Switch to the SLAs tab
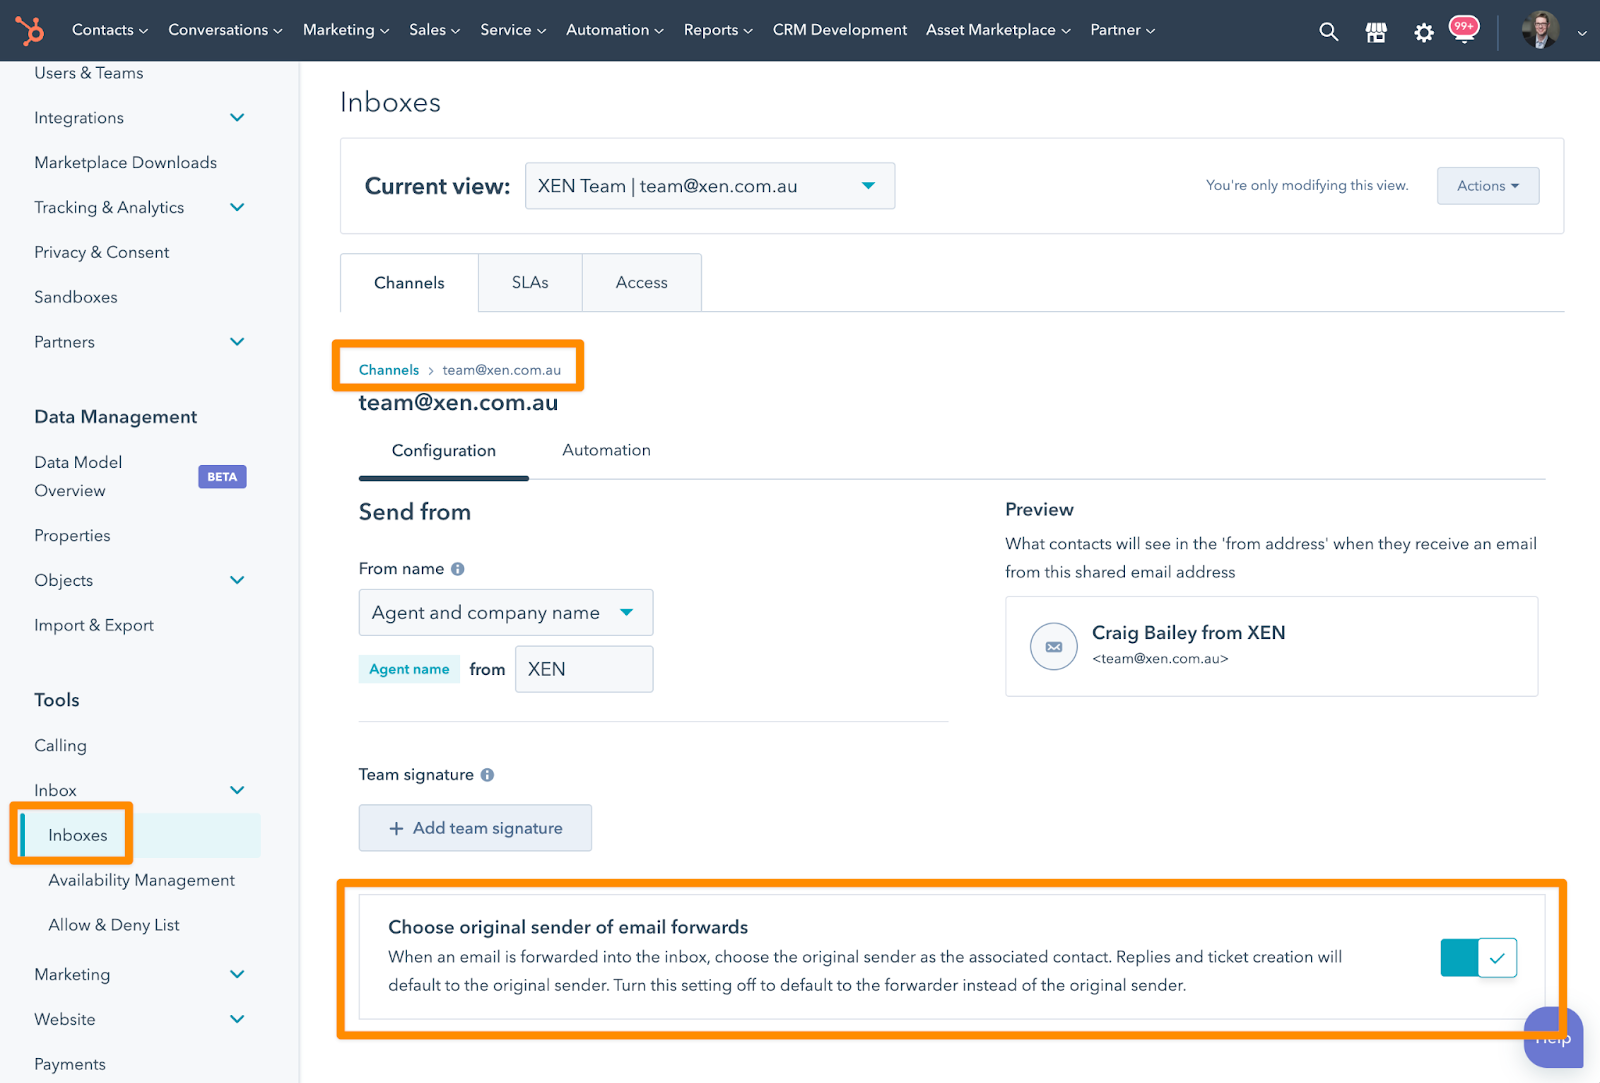The image size is (1600, 1083). click(530, 283)
